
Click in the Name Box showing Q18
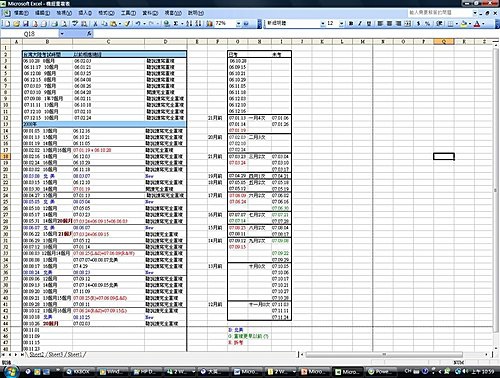[x=30, y=34]
